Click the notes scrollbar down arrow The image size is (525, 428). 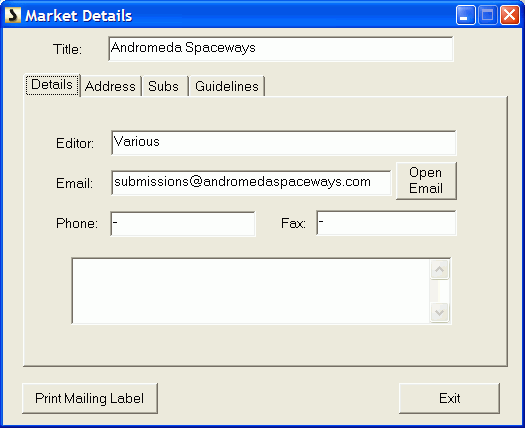click(439, 312)
